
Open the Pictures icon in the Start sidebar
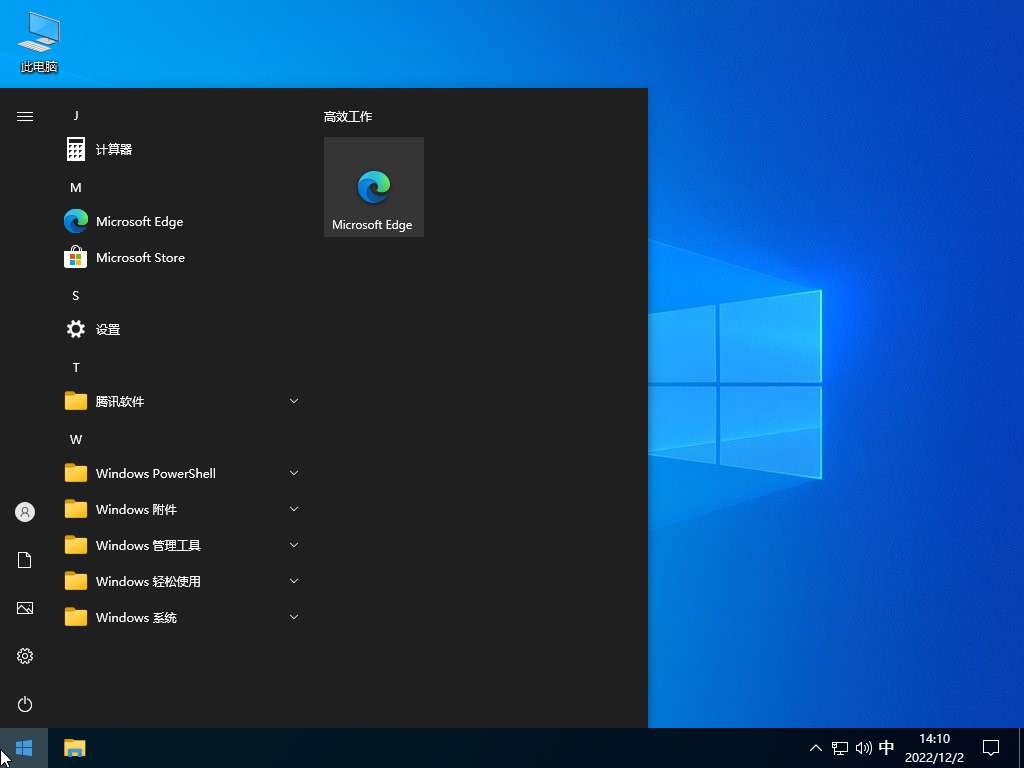click(25, 608)
